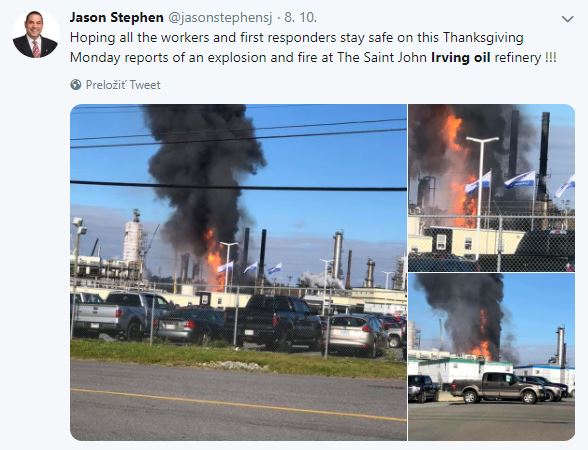
Task: Expand the tweet options chevron
Action: point(568,19)
